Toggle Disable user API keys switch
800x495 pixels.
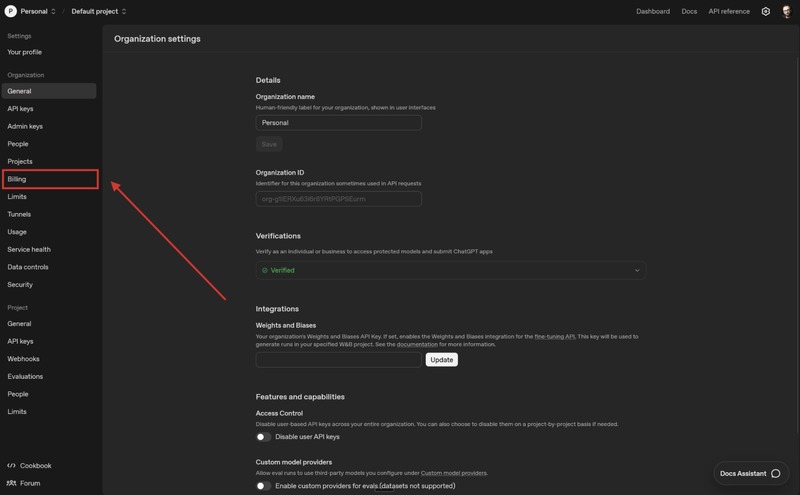[263, 437]
